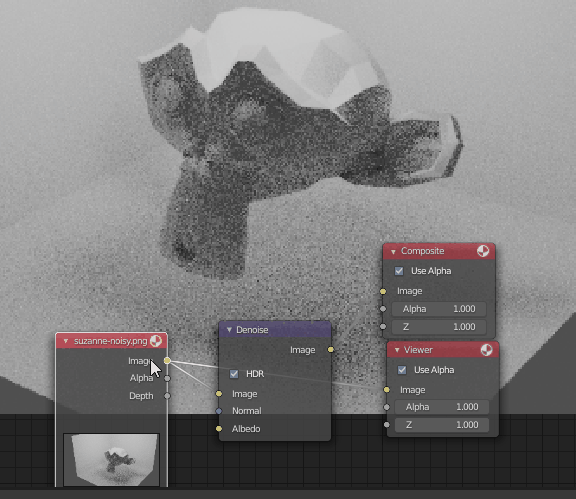The image size is (576, 499).
Task: Click the Composite node Image input socket
Action: point(383,291)
